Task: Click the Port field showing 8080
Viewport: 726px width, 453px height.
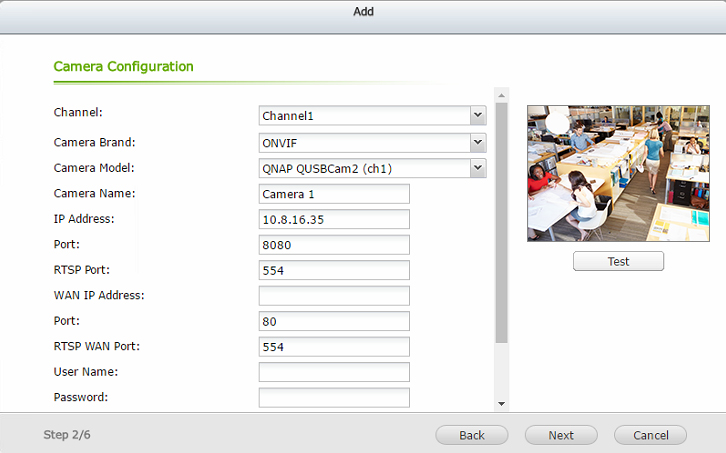Action: (334, 245)
